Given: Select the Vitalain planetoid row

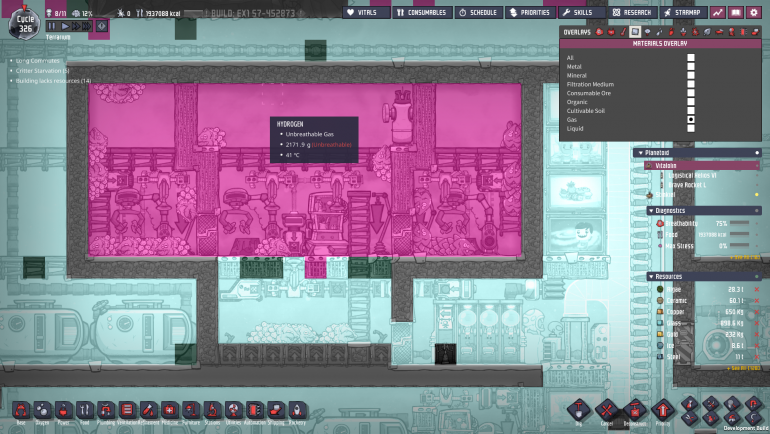Looking at the screenshot, I should coord(703,165).
